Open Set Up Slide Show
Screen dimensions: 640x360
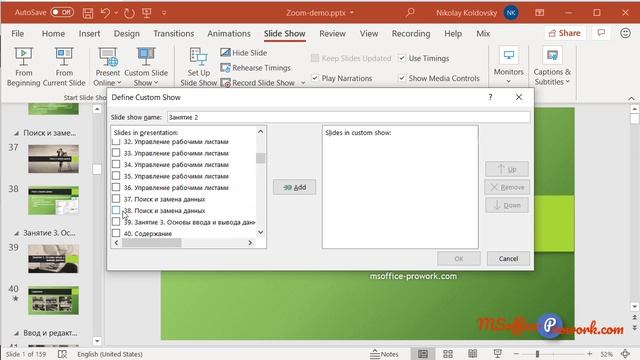pyautogui.click(x=198, y=67)
